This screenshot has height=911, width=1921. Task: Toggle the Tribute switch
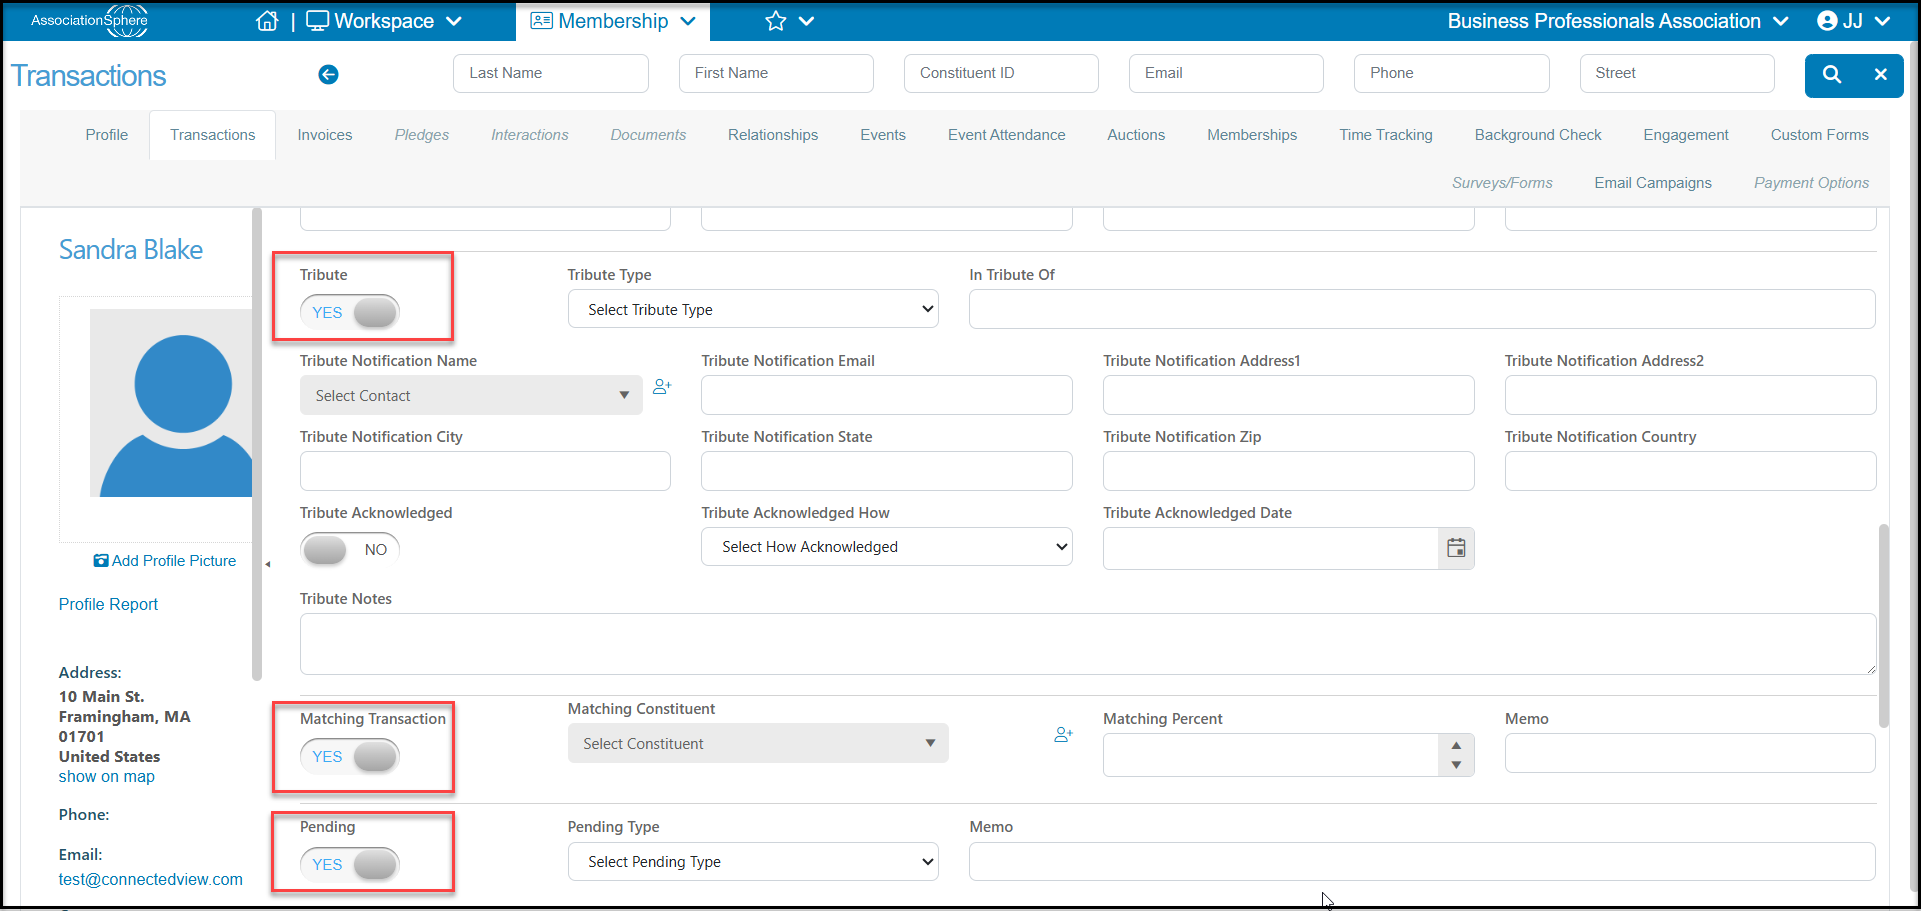(x=350, y=312)
